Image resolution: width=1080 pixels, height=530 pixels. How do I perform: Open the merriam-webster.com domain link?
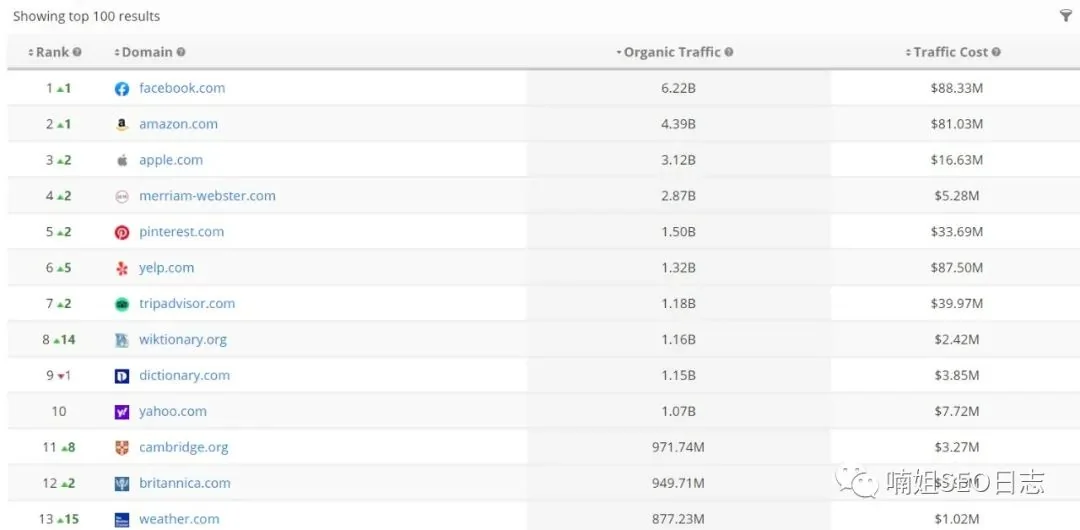(x=207, y=196)
